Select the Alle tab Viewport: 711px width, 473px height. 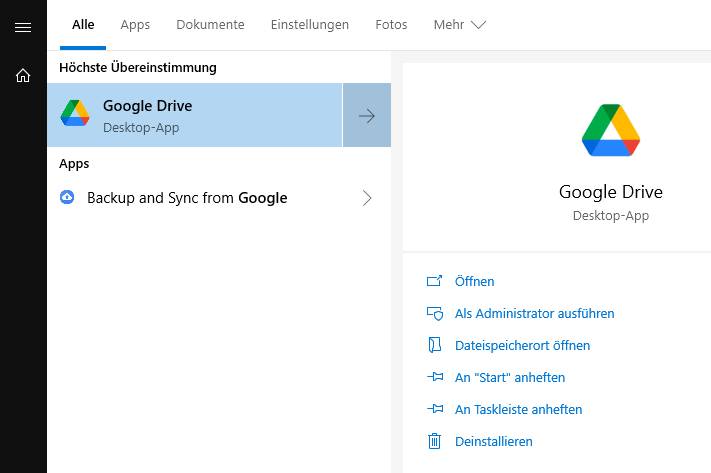click(83, 24)
